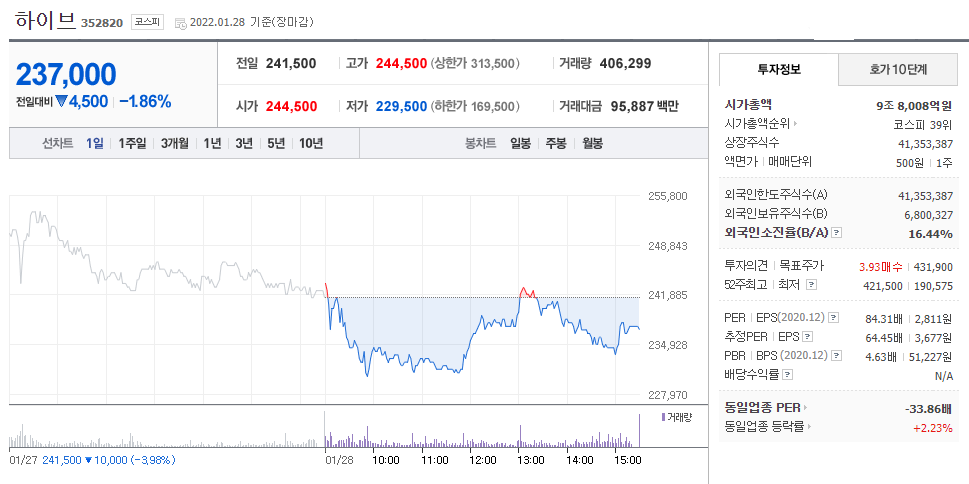Click the 추정PER value 64.45배
The height and width of the screenshot is (484, 969).
(x=884, y=338)
